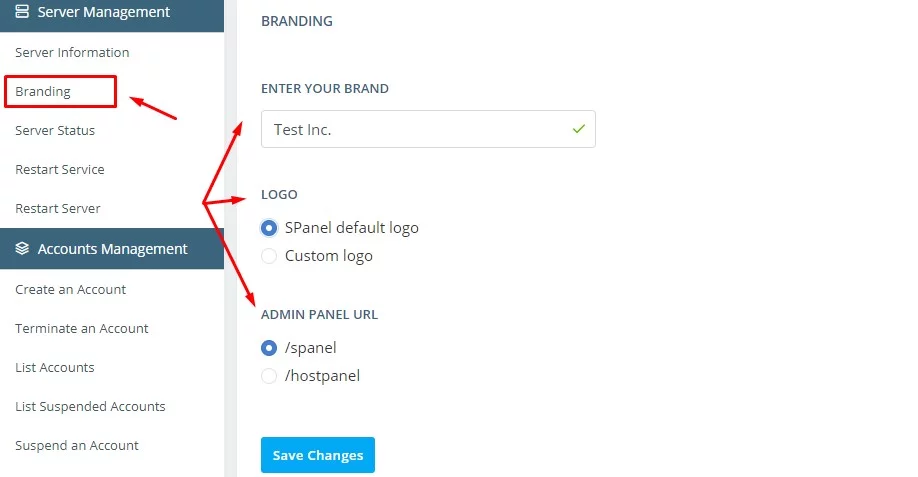
Task: Collapse the Accounts Management section header
Action: point(112,249)
